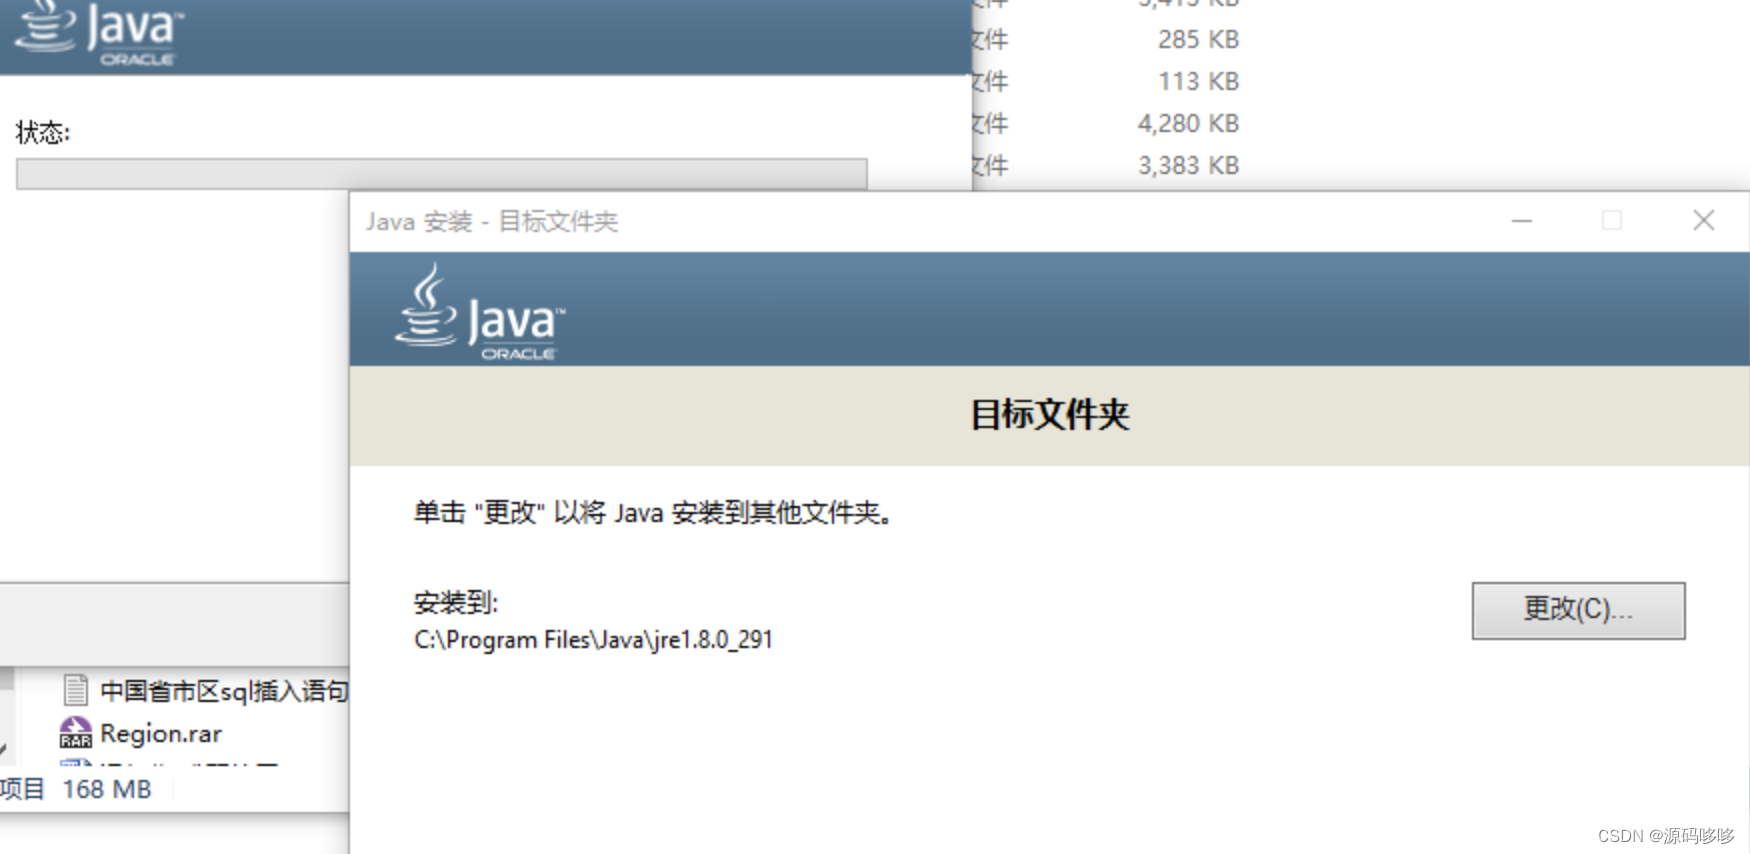Click the 更改(C)... button
1750x854 pixels.
[1578, 610]
